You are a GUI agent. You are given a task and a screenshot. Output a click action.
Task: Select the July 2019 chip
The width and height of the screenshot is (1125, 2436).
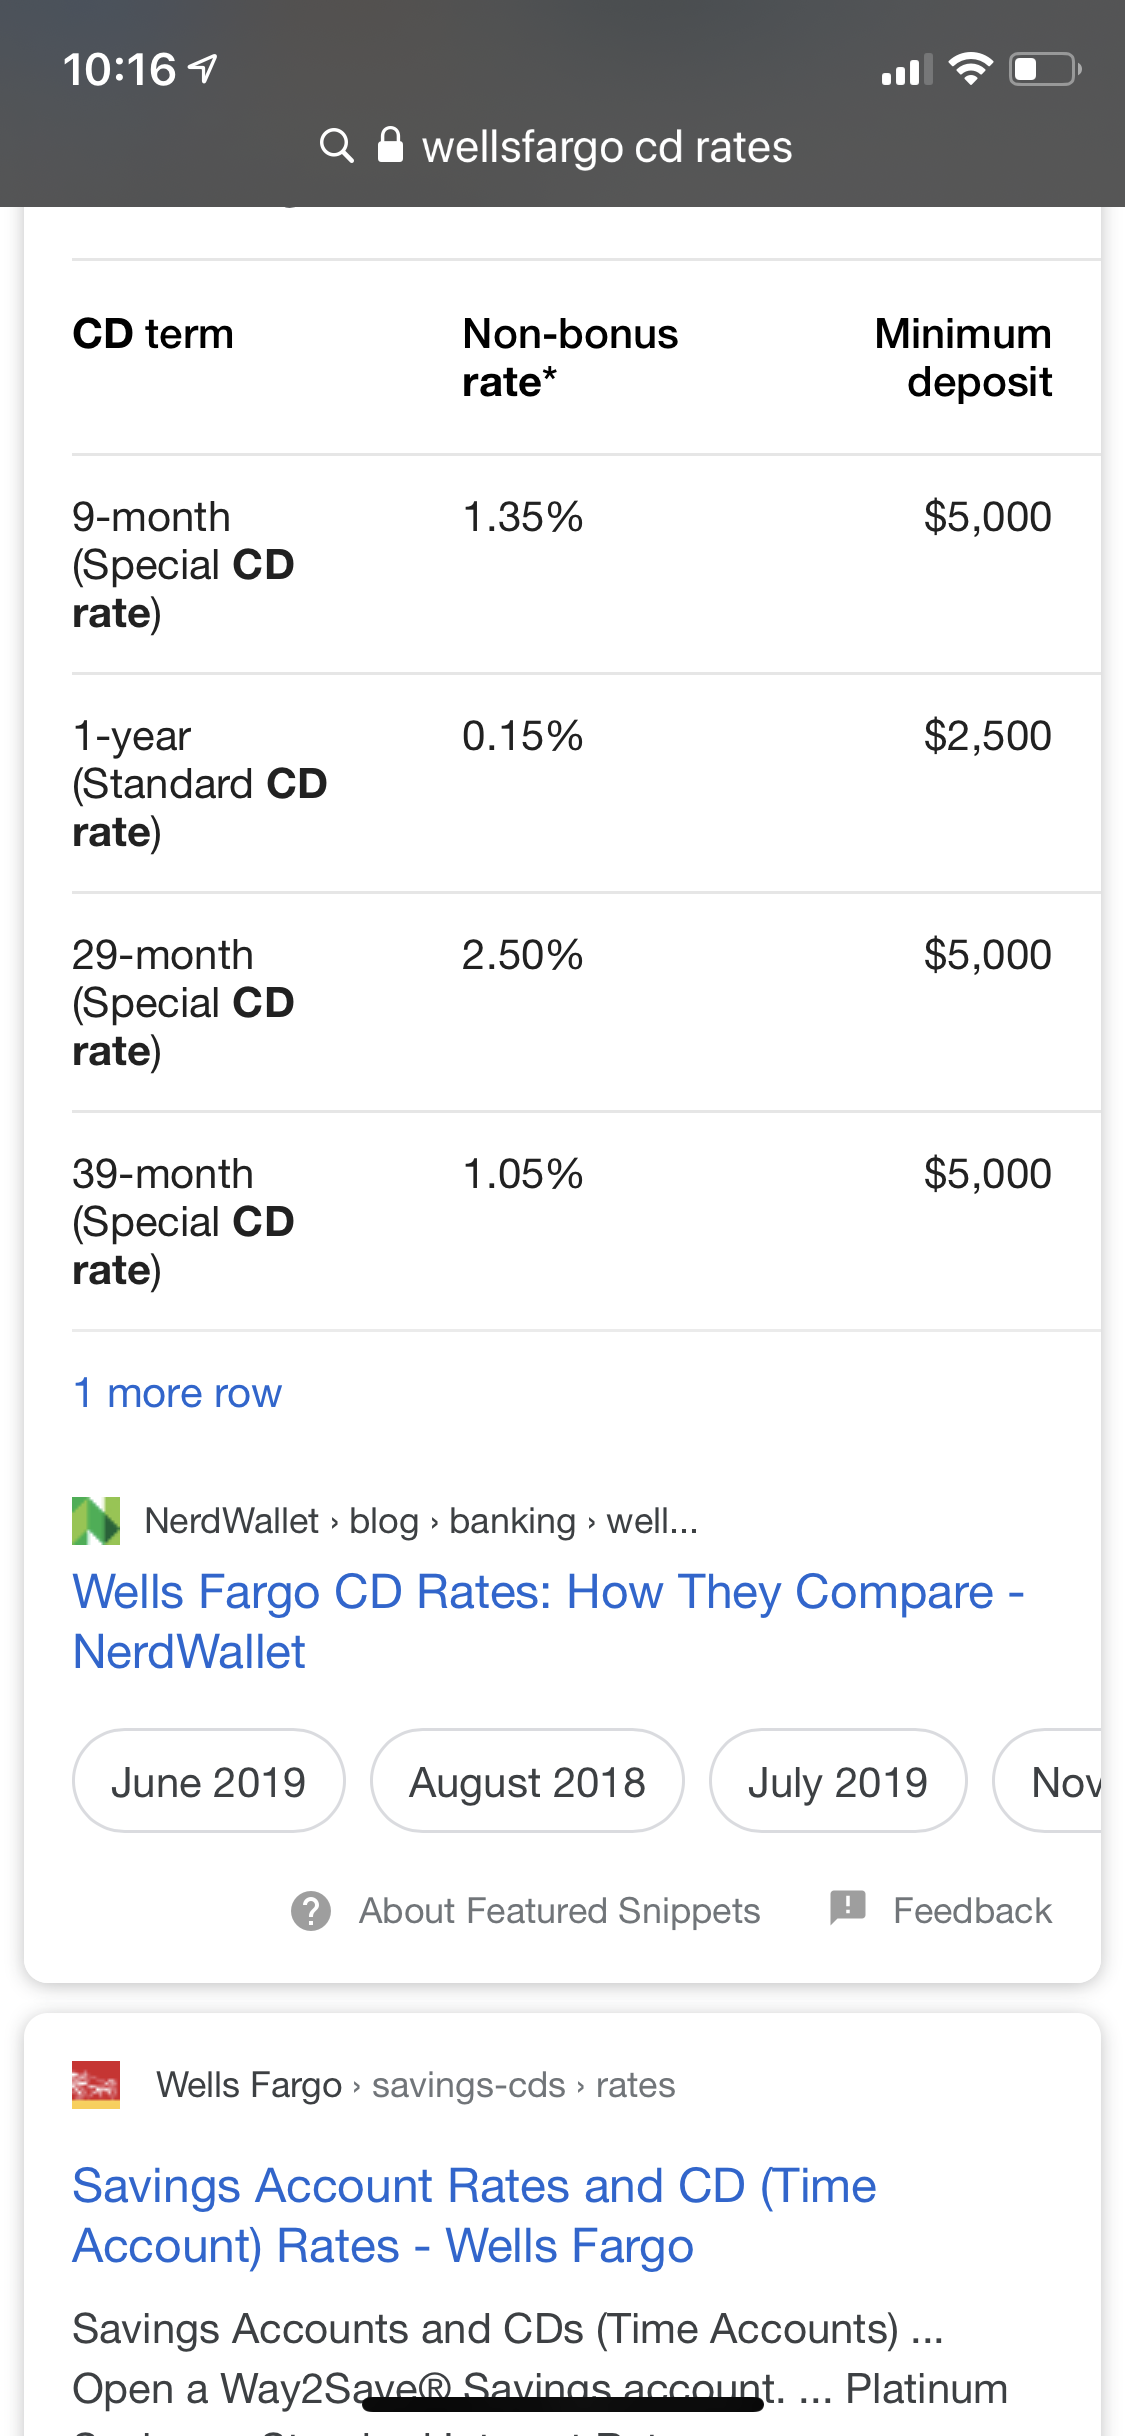coord(838,1782)
